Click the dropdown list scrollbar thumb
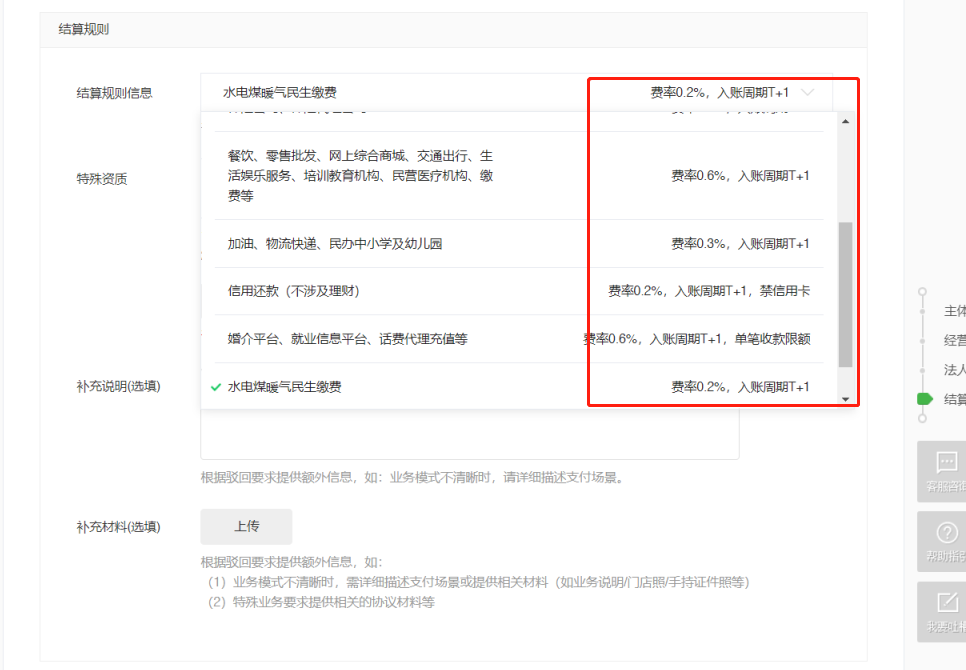The width and height of the screenshot is (966, 670). coord(845,295)
